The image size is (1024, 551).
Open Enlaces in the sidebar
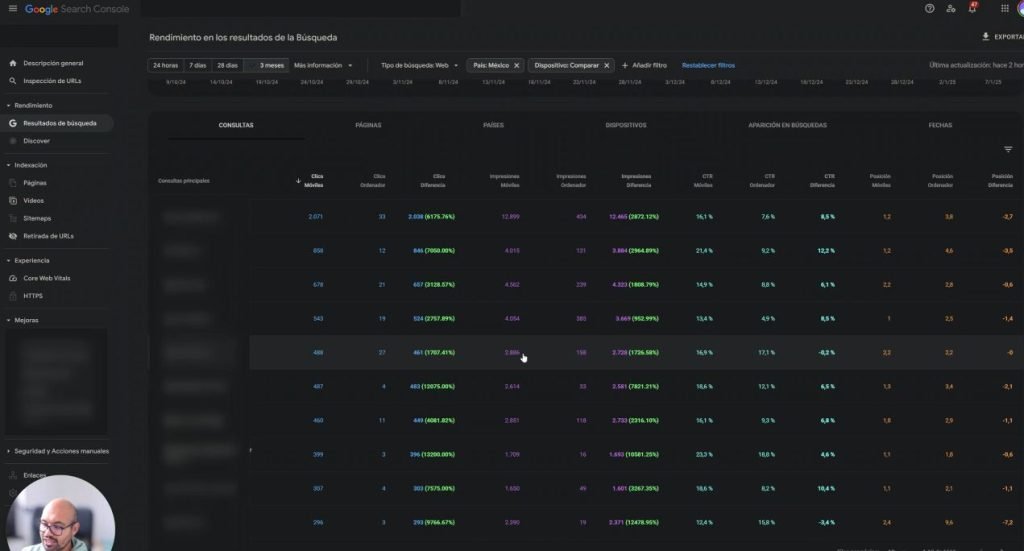pos(35,475)
